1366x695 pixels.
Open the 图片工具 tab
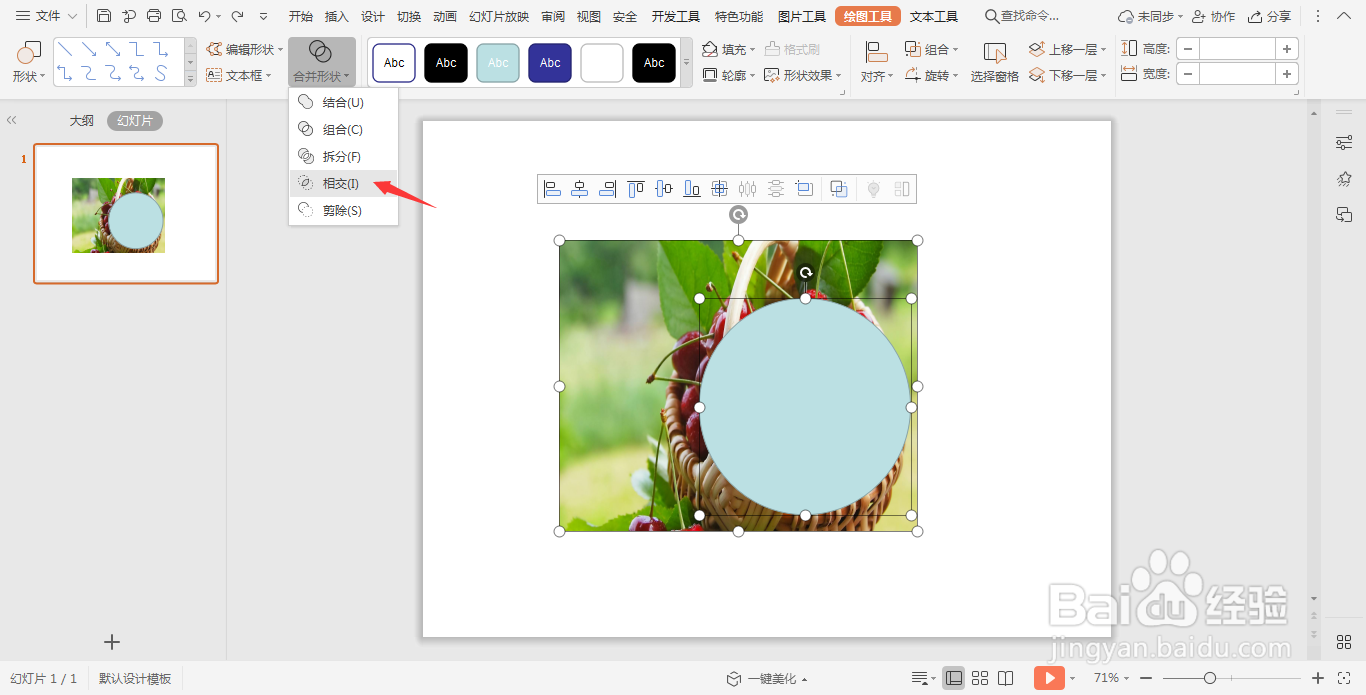pyautogui.click(x=802, y=16)
